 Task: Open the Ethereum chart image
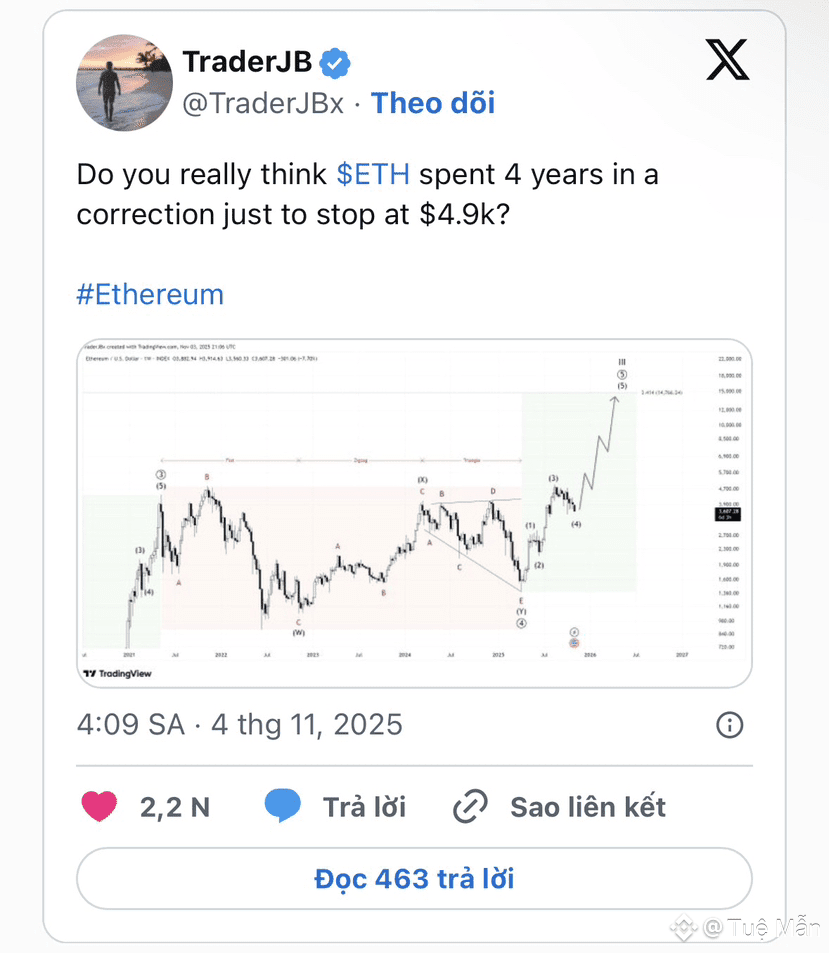[x=414, y=512]
